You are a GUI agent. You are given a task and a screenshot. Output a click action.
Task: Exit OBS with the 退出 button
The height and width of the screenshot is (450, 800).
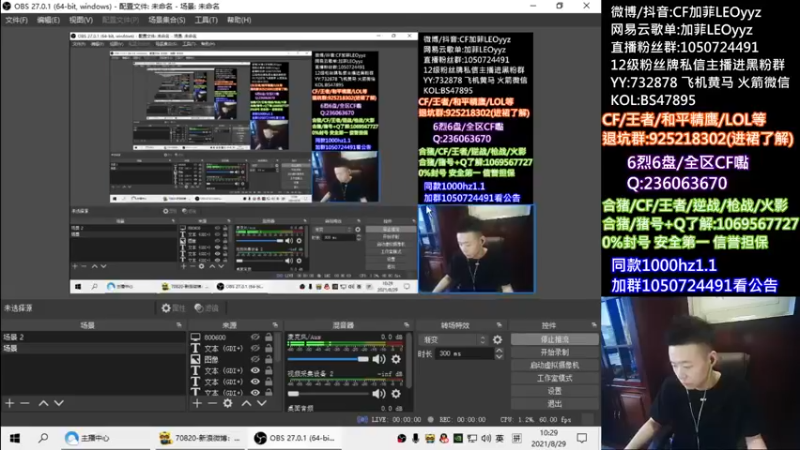[x=555, y=404]
